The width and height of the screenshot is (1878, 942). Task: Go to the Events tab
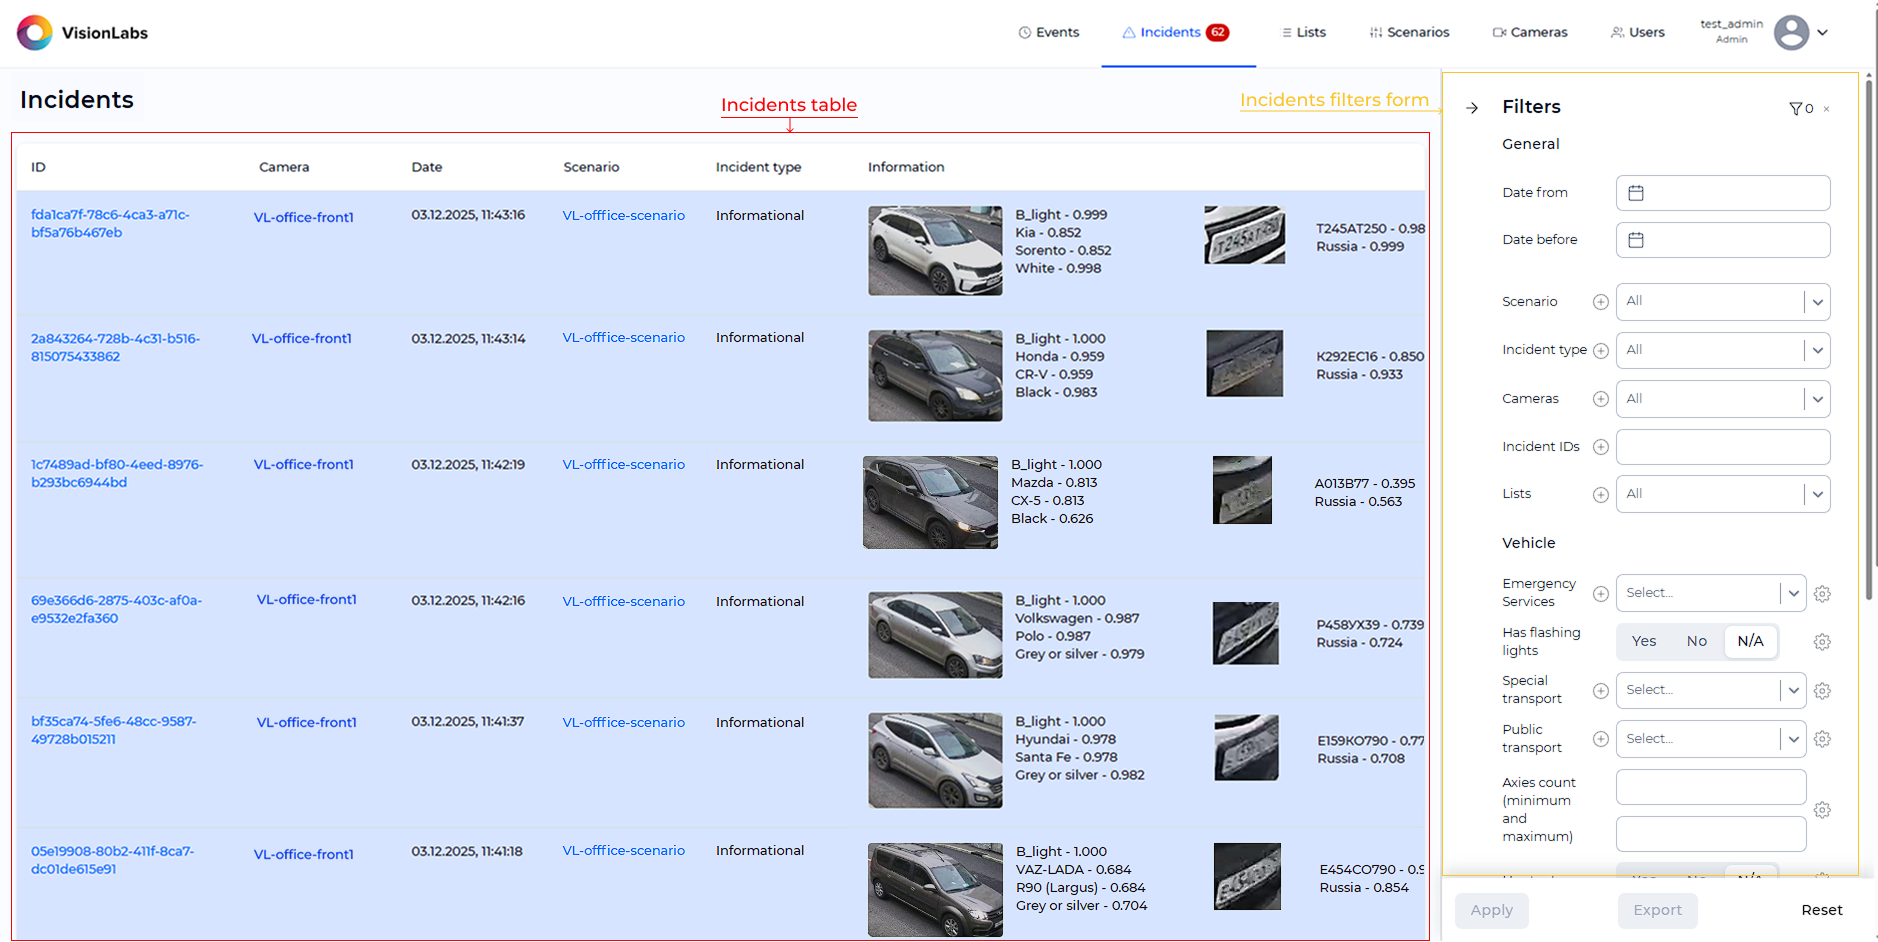1048,32
